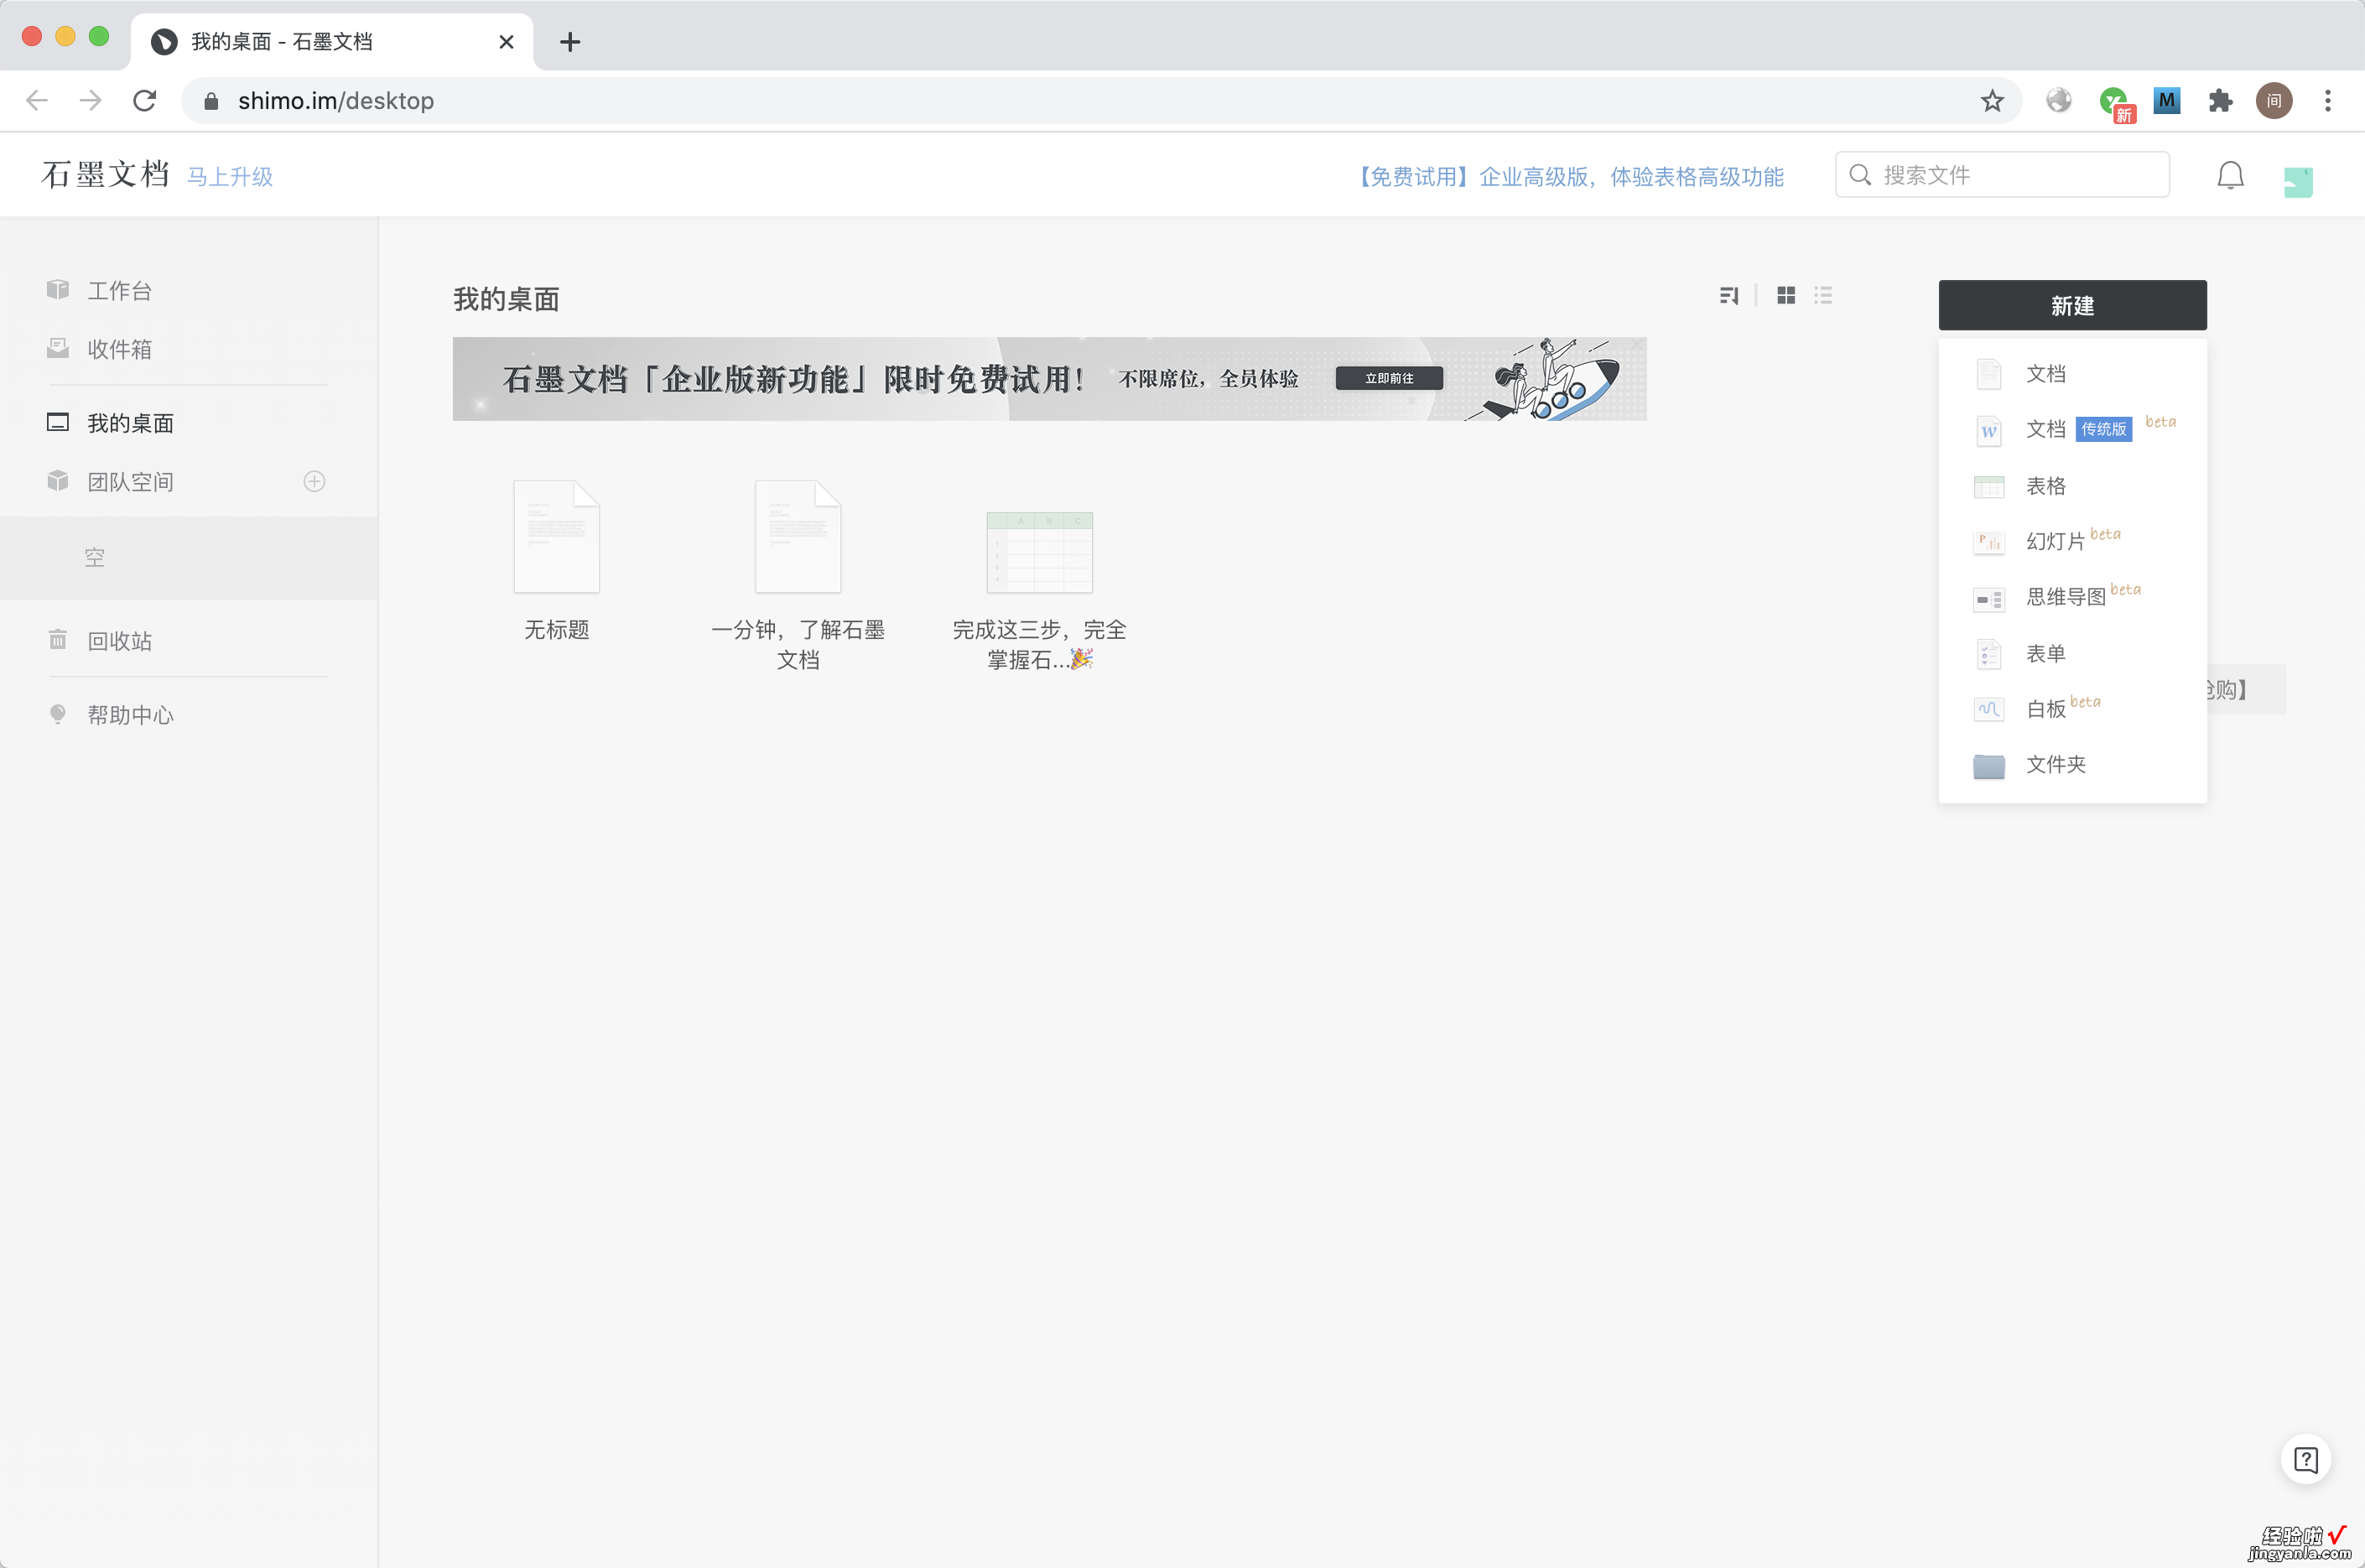View site info via lock icon
This screenshot has width=2365, height=1568.
click(211, 101)
